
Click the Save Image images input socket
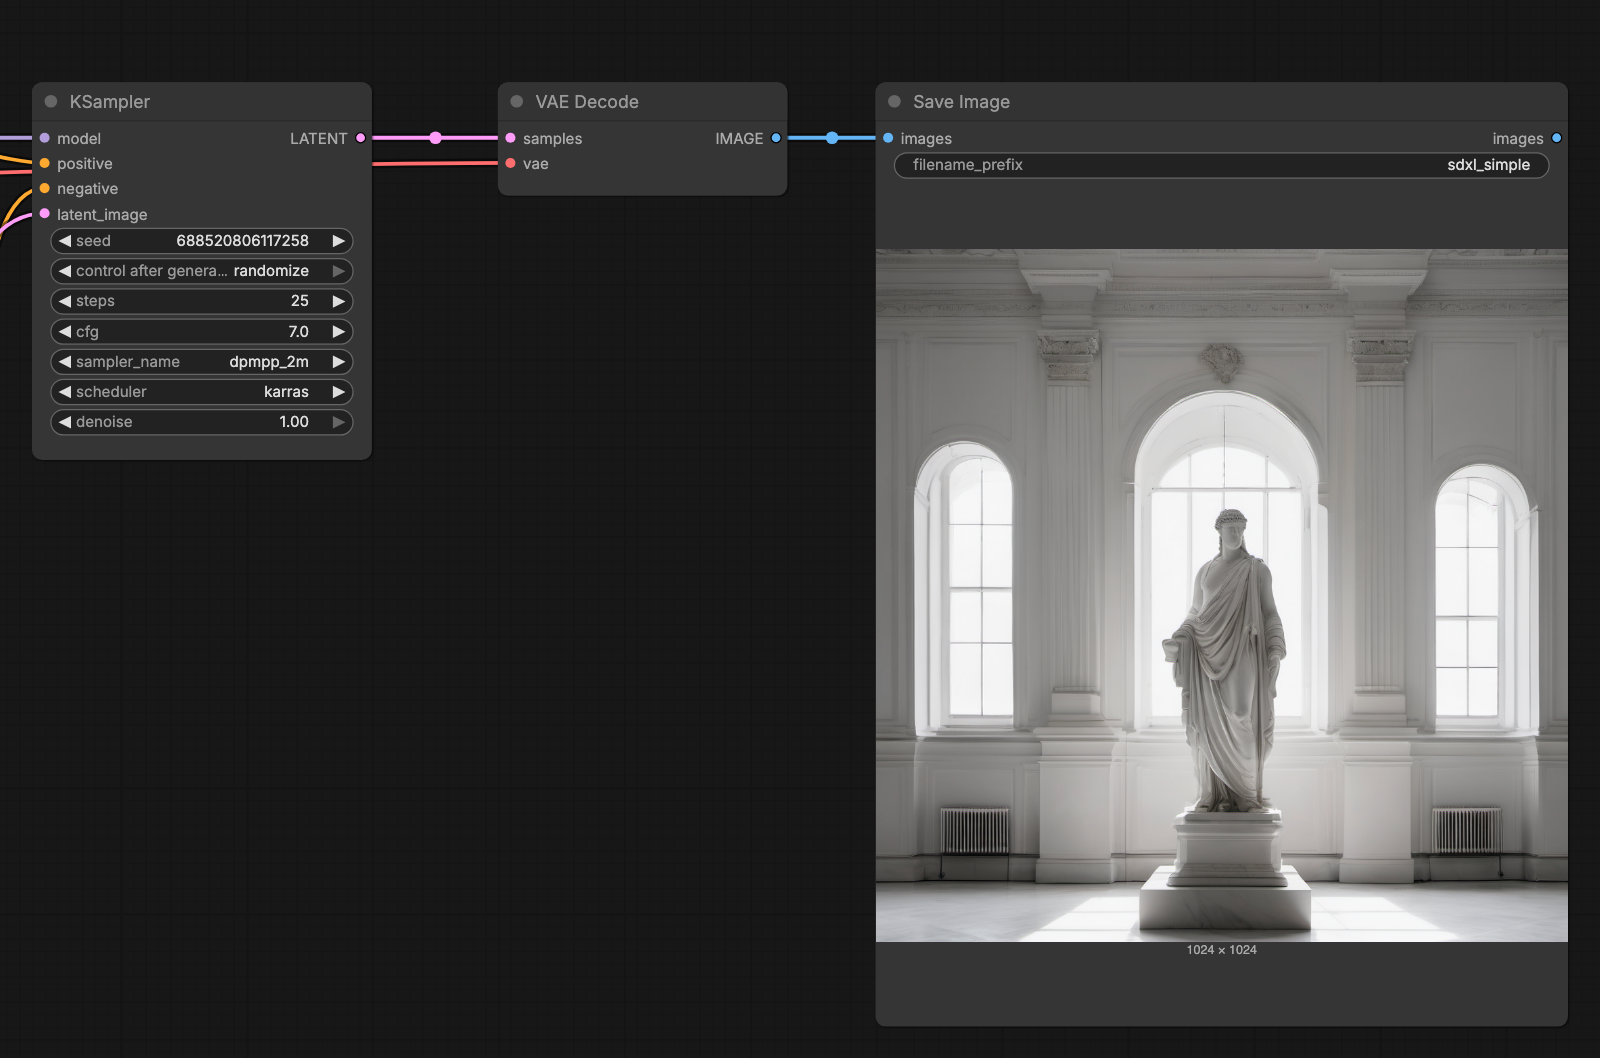[x=888, y=138]
